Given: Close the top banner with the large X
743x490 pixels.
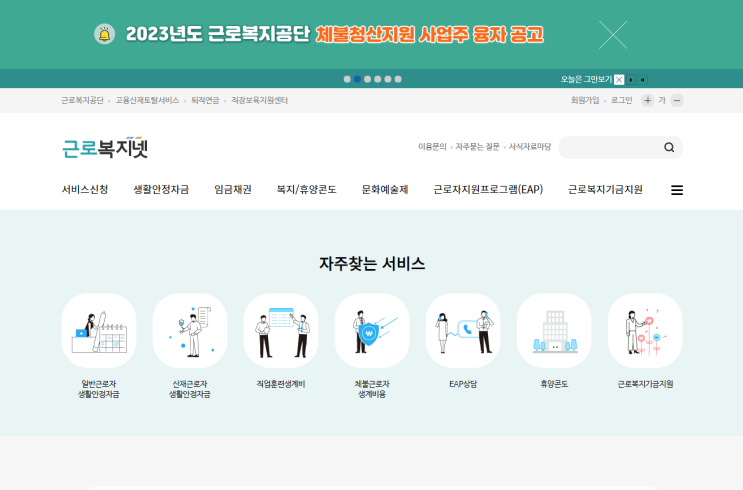Looking at the screenshot, I should point(613,35).
